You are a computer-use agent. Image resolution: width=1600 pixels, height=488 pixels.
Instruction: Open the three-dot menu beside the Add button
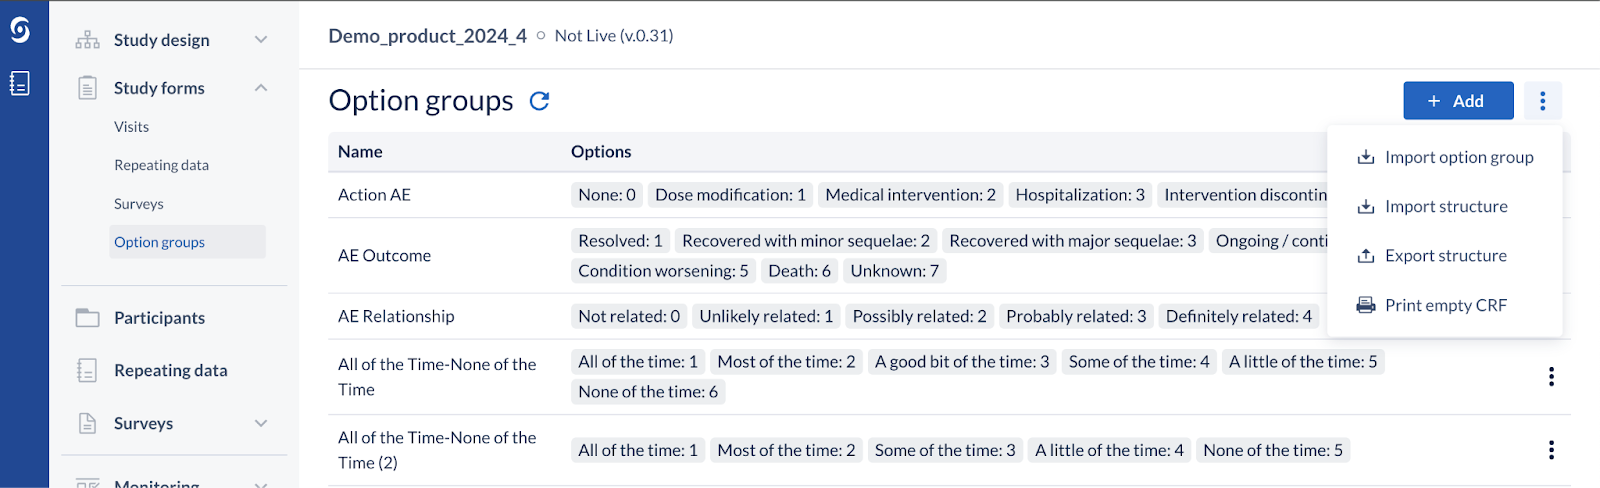point(1542,101)
